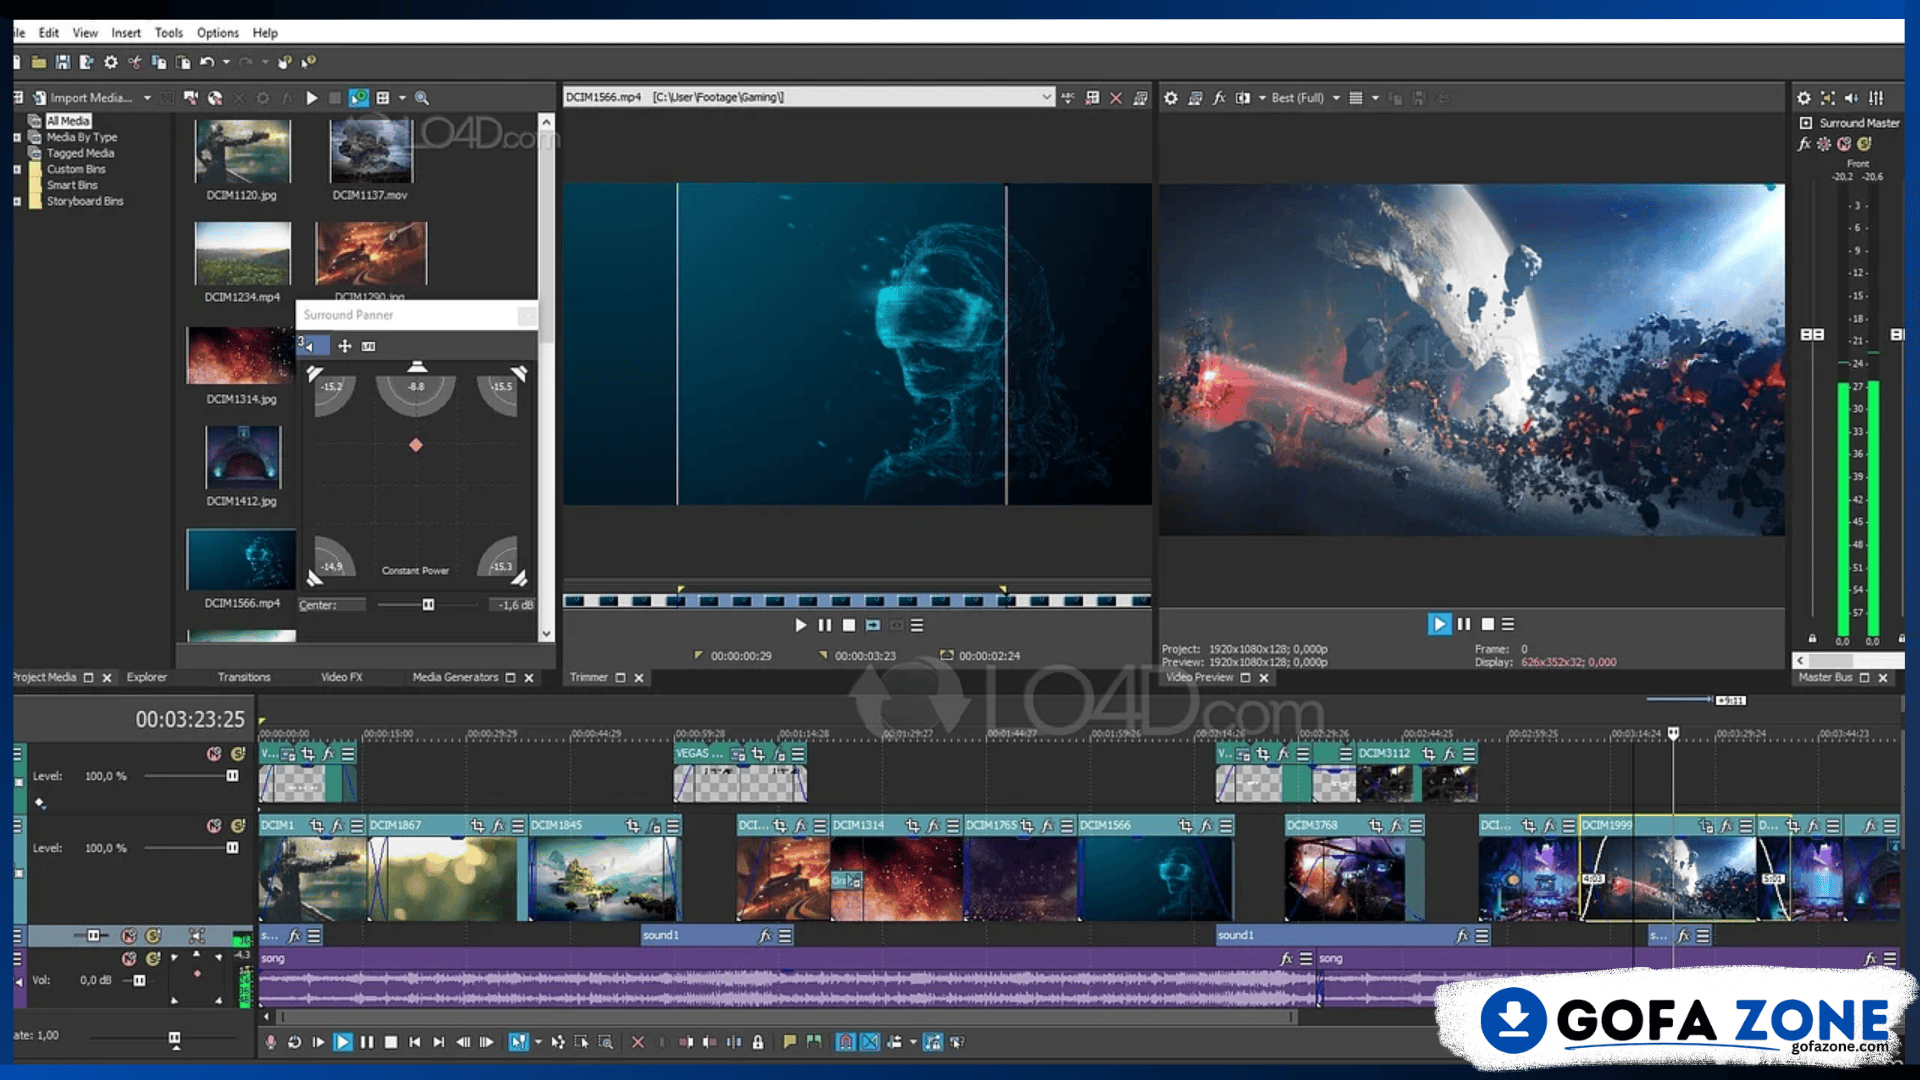Play the clip in the Trimmer

point(800,625)
